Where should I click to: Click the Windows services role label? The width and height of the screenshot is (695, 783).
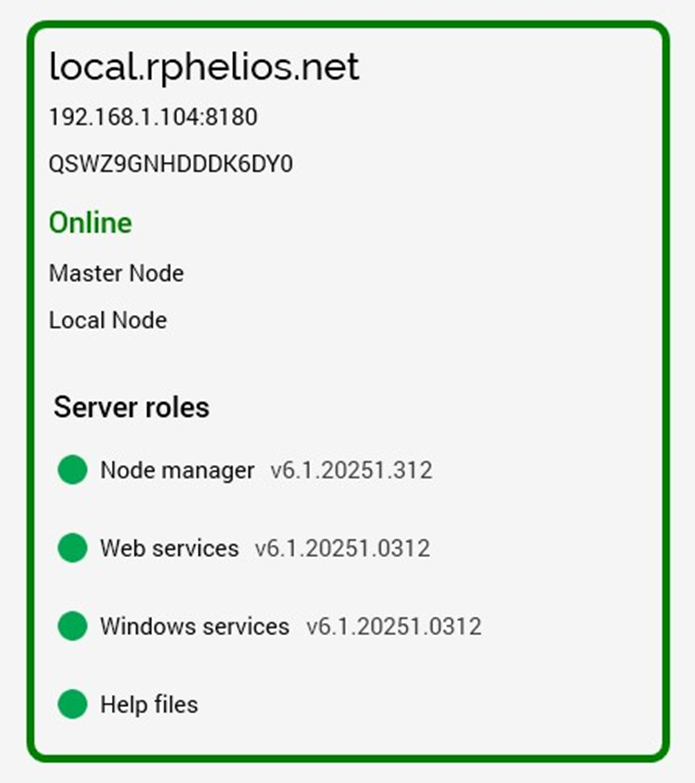click(194, 626)
